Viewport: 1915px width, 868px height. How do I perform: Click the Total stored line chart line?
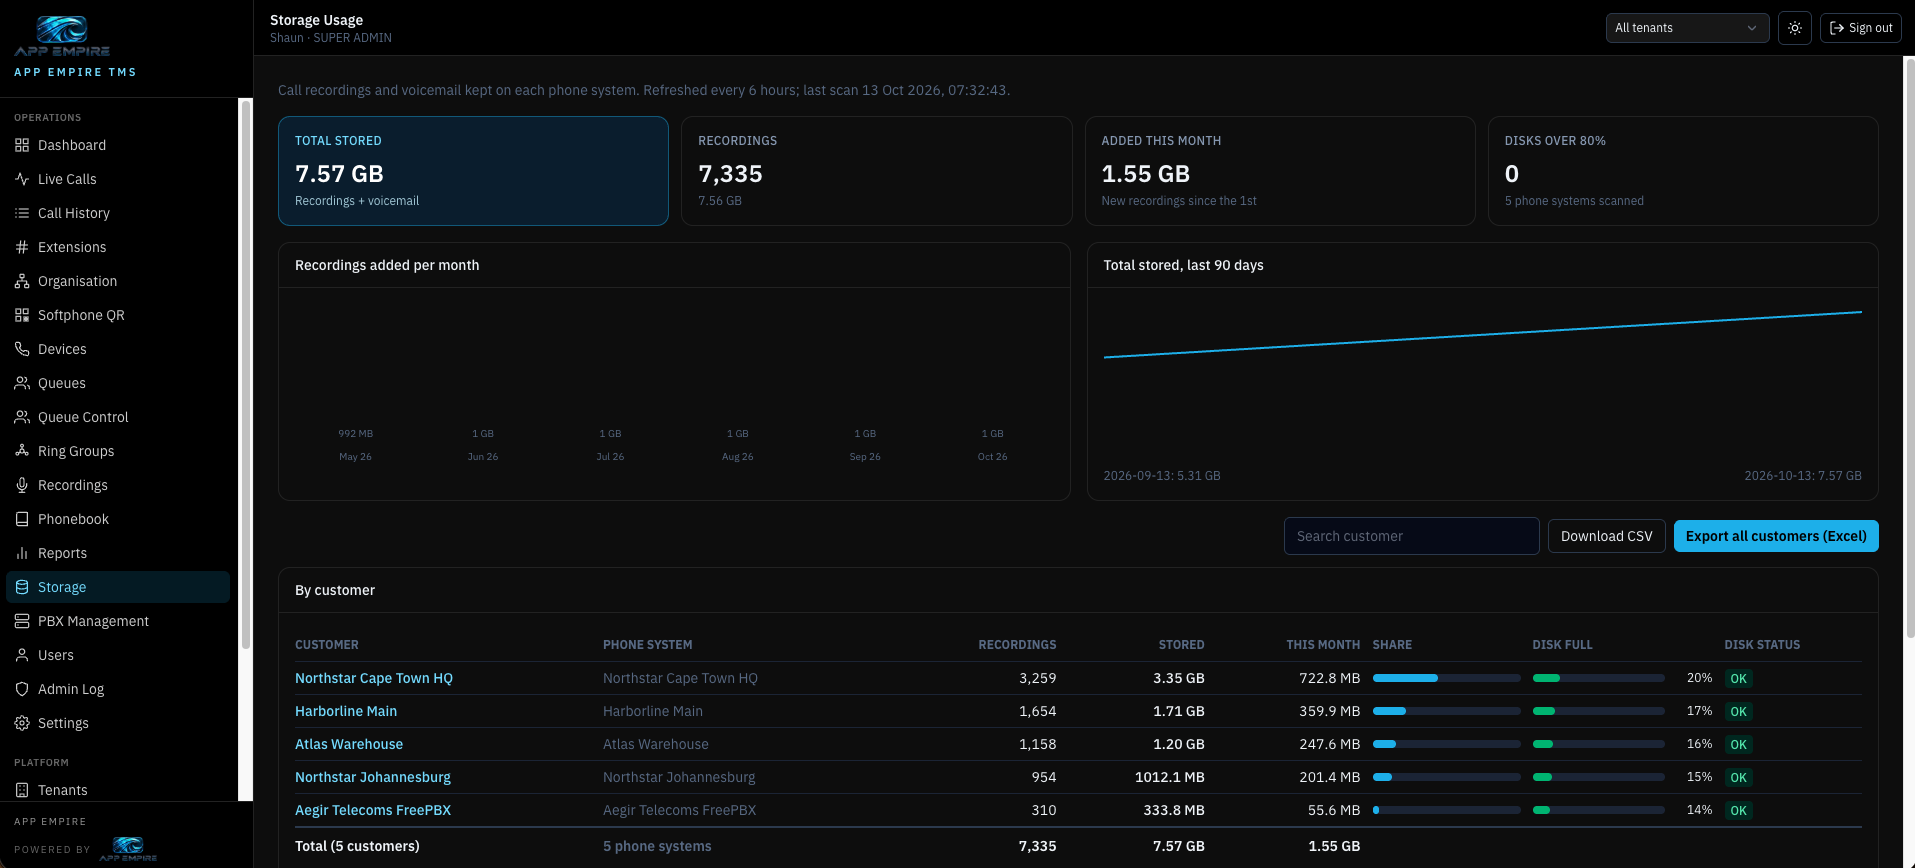point(1482,334)
